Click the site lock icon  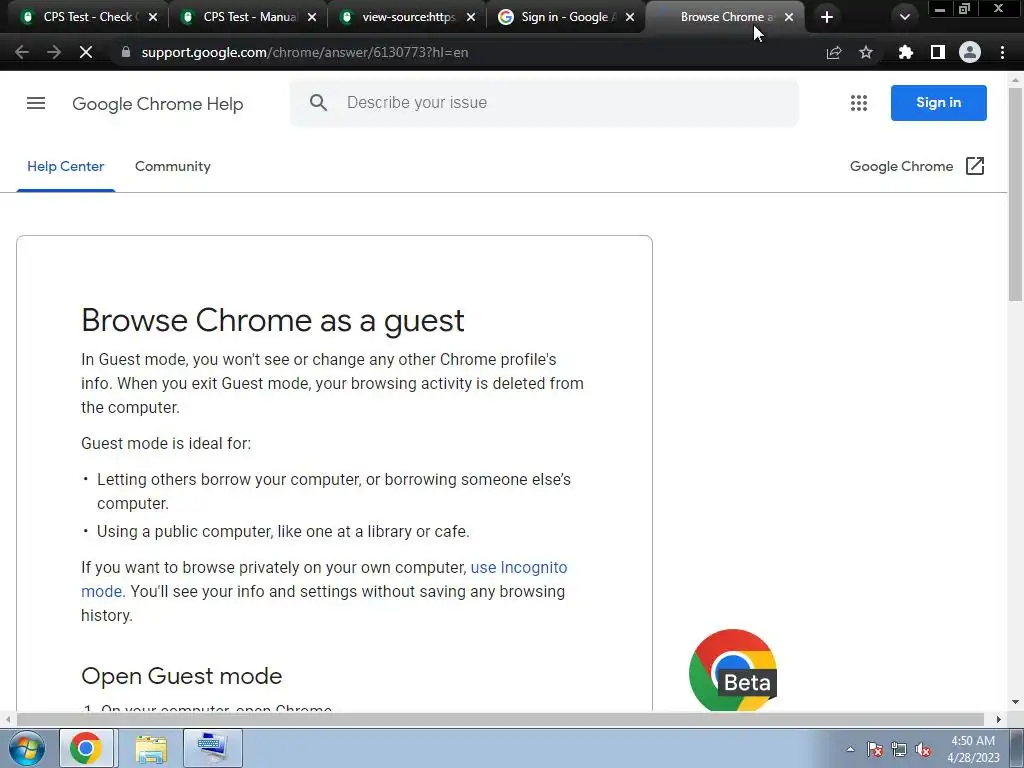point(125,52)
